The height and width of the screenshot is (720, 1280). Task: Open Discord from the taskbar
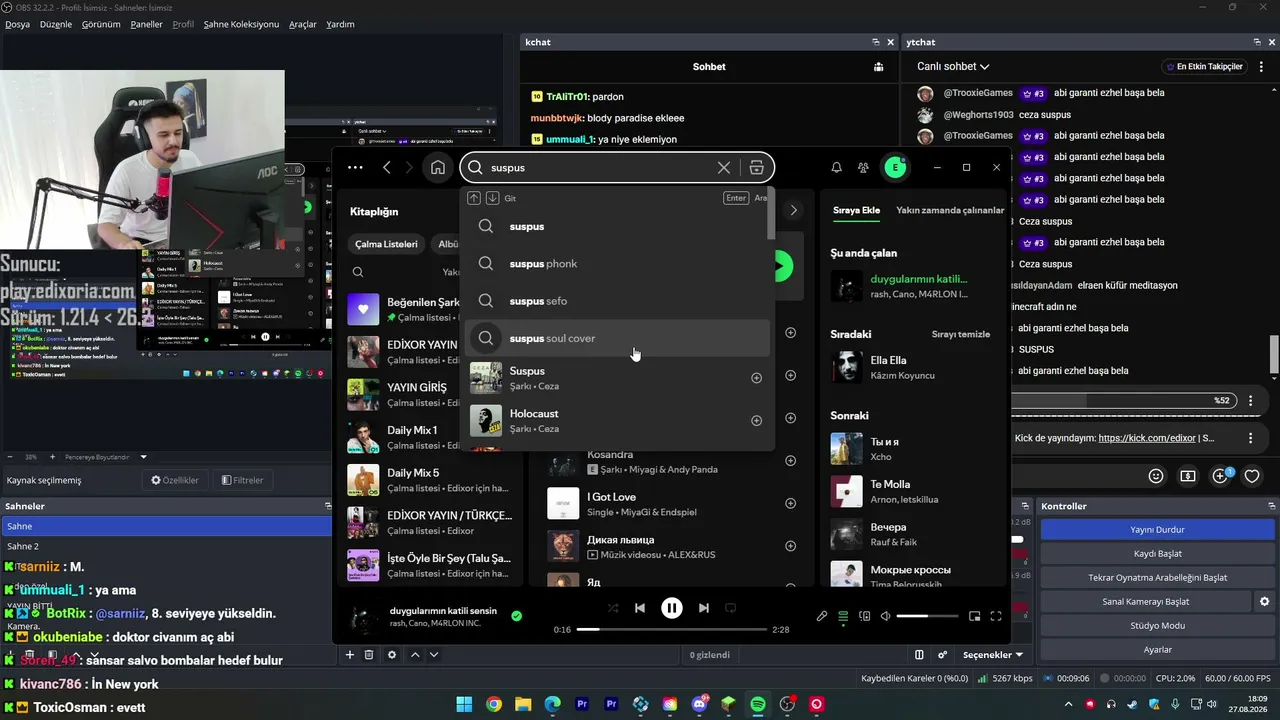(699, 705)
